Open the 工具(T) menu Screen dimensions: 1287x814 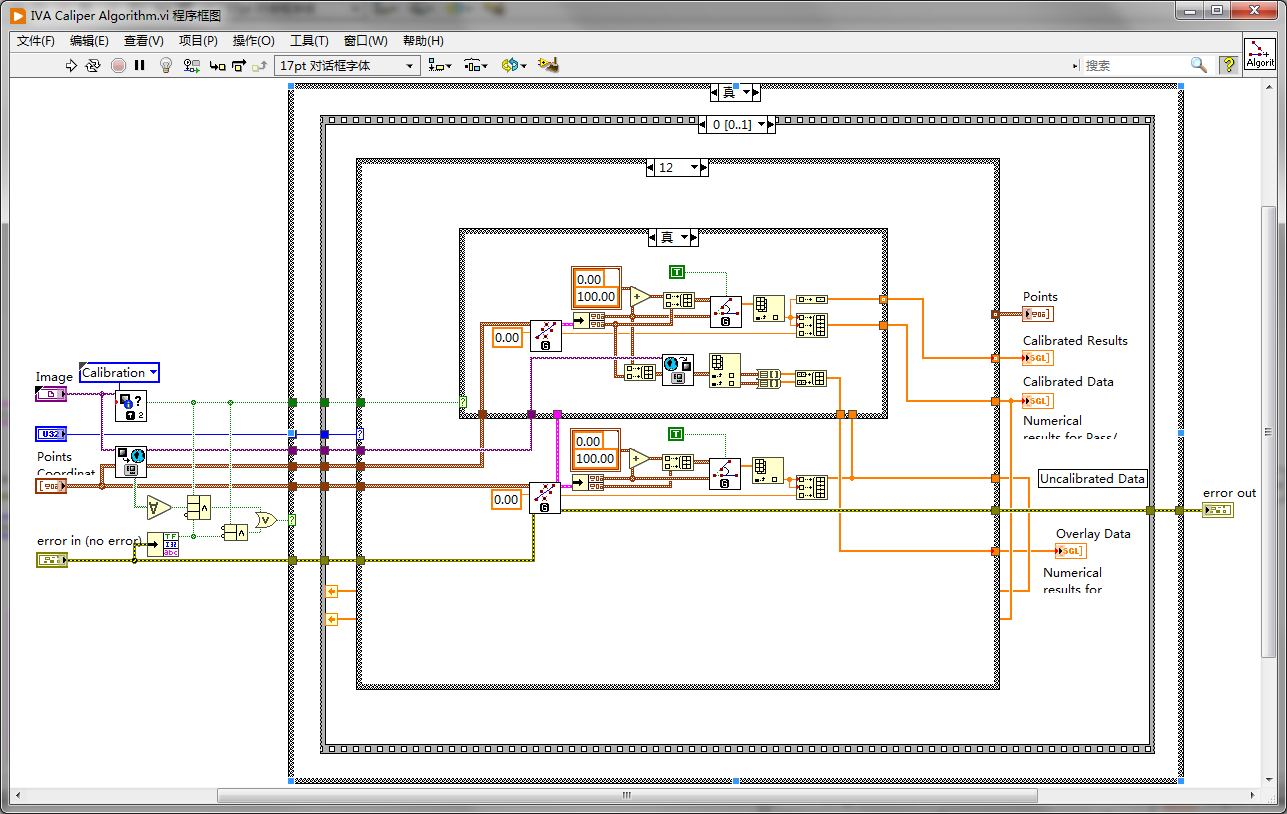pos(309,41)
